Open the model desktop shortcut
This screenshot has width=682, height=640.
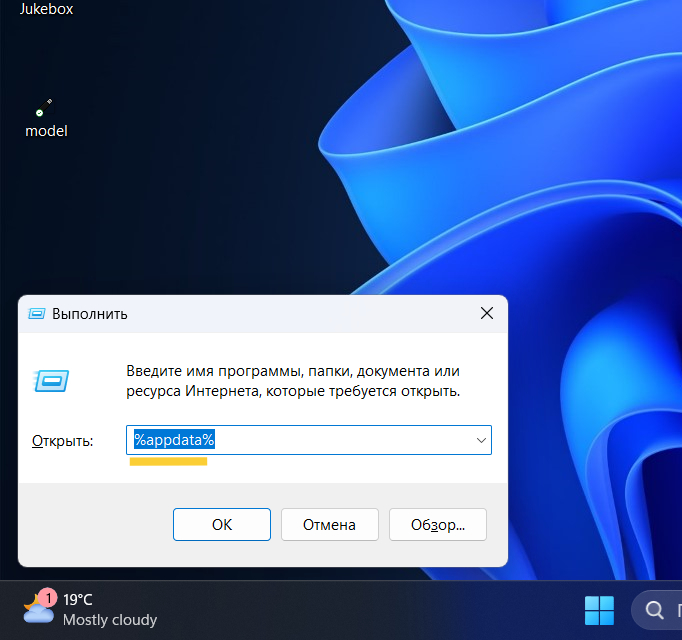tap(46, 118)
